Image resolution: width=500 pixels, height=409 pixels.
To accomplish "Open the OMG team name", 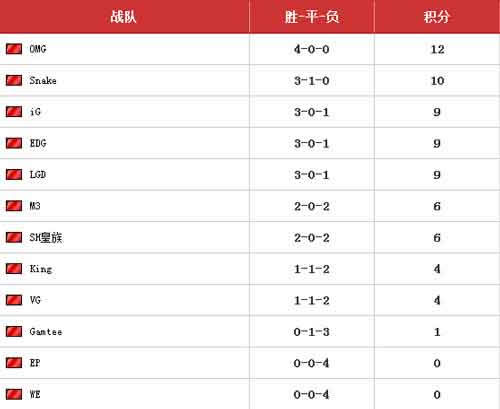I will 38,49.
